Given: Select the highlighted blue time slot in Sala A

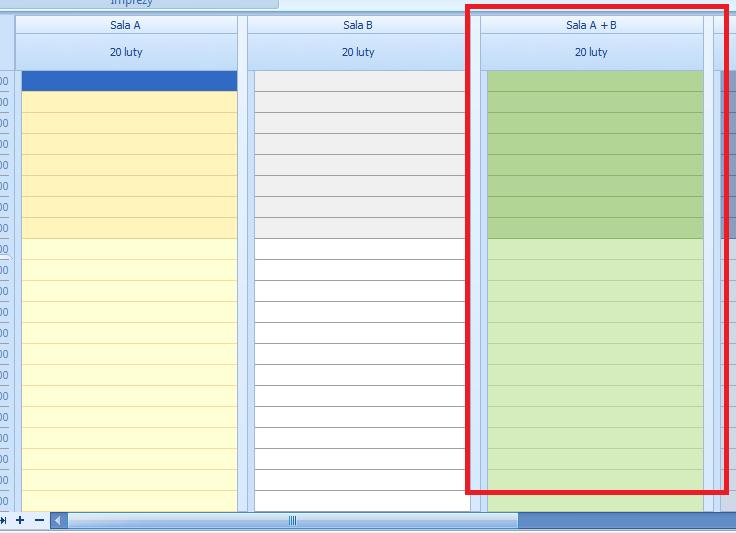Looking at the screenshot, I should [x=130, y=81].
